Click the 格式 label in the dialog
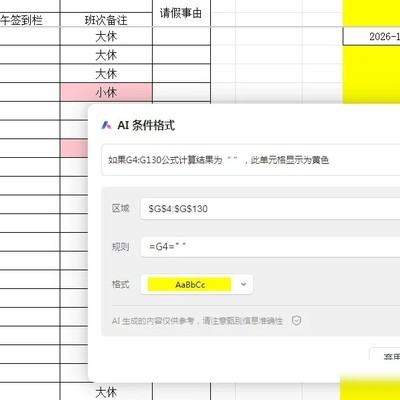The image size is (400, 400). 120,285
